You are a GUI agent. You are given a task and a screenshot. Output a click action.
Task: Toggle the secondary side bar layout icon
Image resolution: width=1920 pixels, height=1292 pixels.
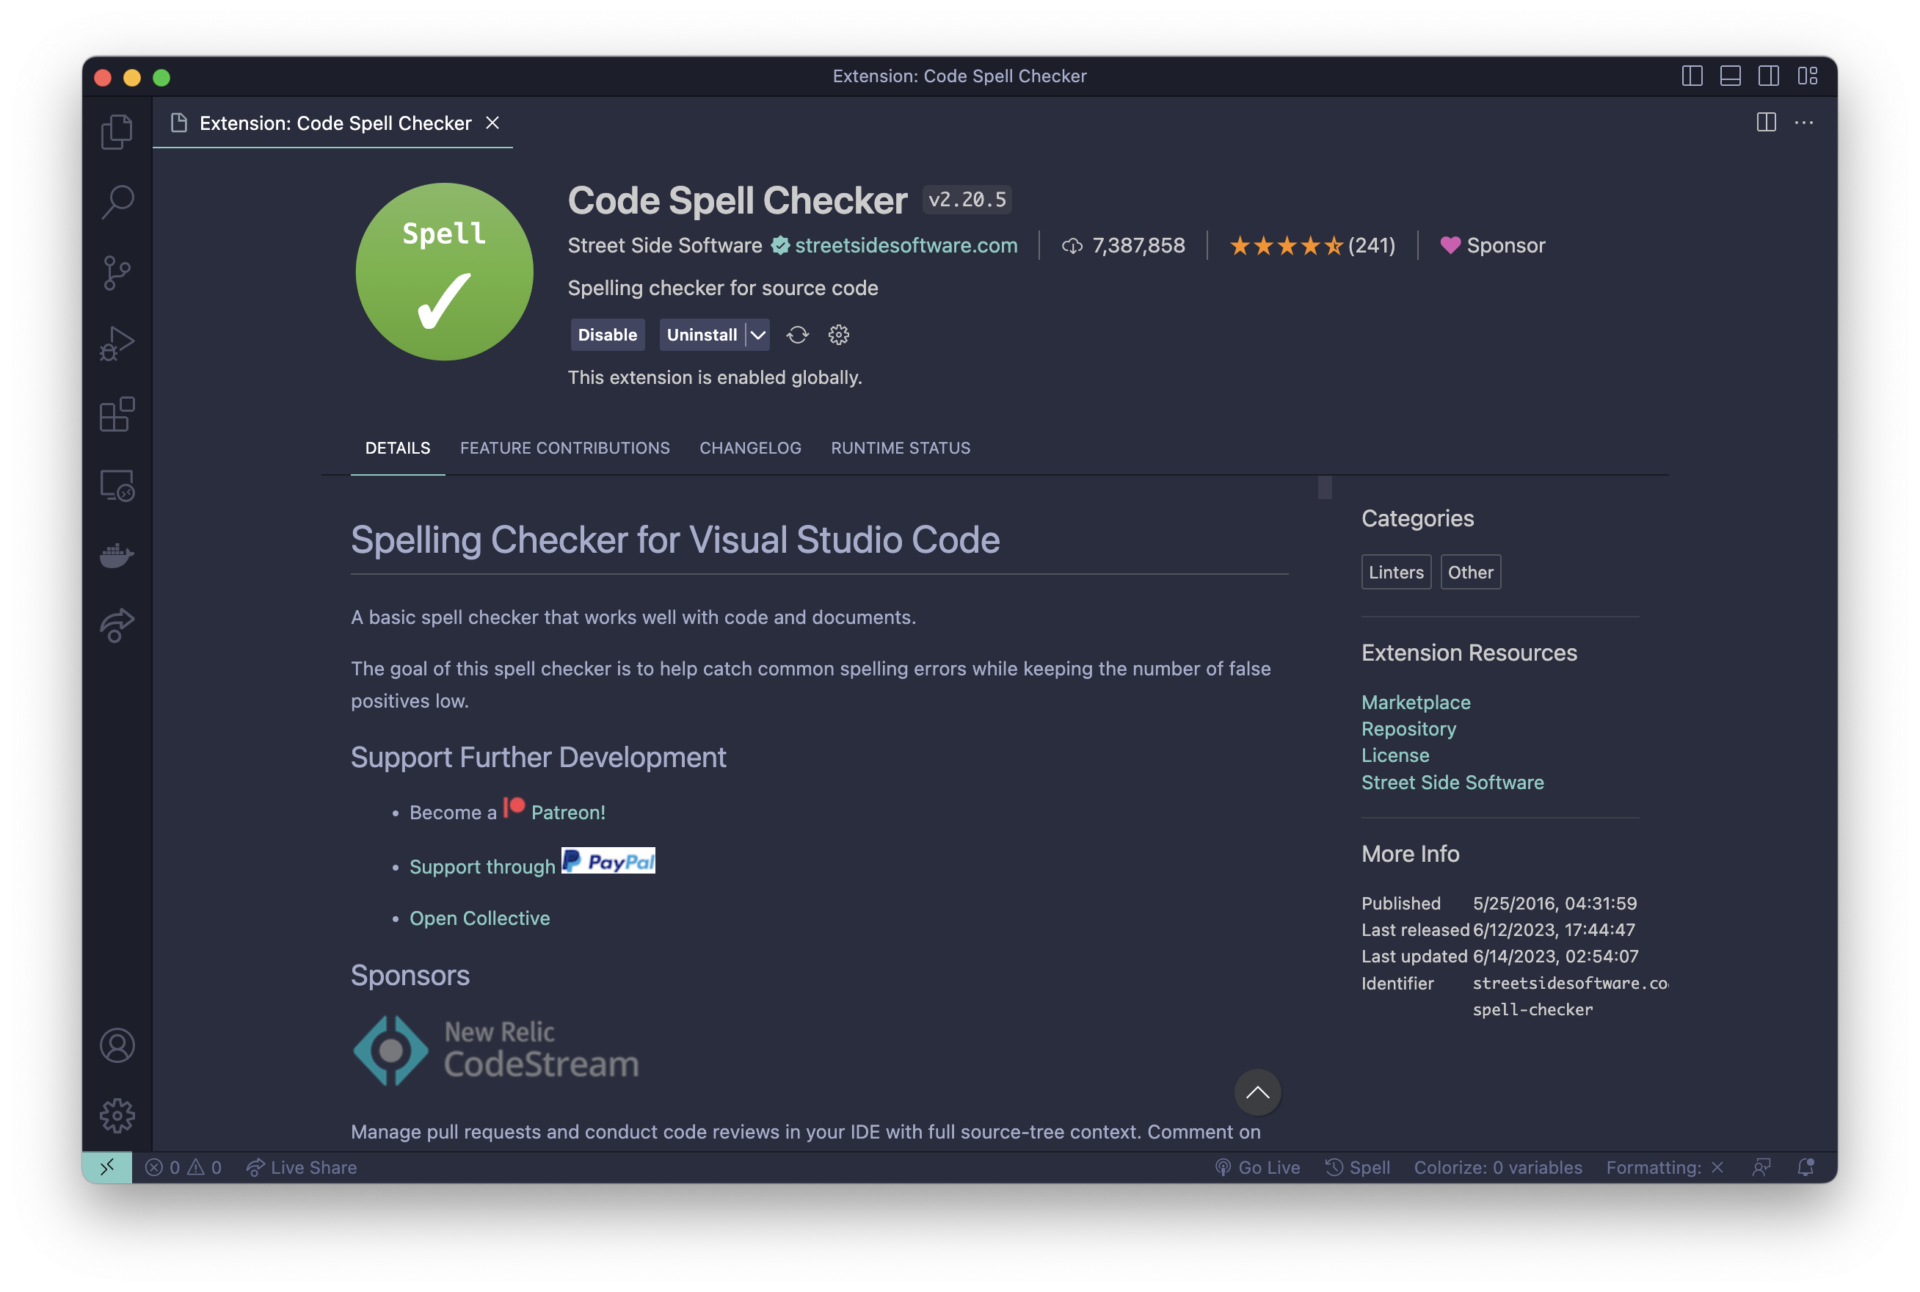click(x=1768, y=76)
